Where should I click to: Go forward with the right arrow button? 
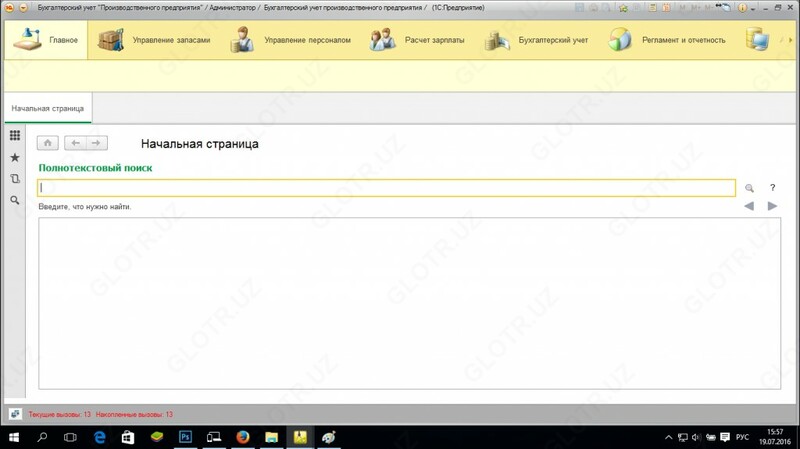tap(96, 143)
